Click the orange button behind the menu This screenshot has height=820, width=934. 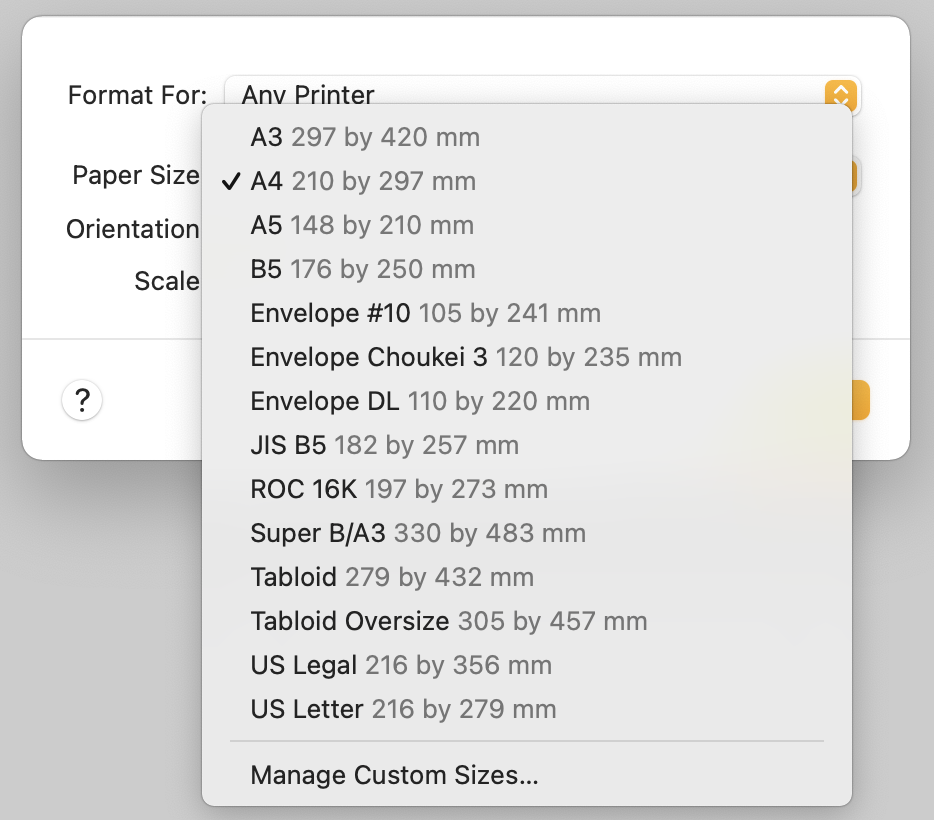pos(861,401)
